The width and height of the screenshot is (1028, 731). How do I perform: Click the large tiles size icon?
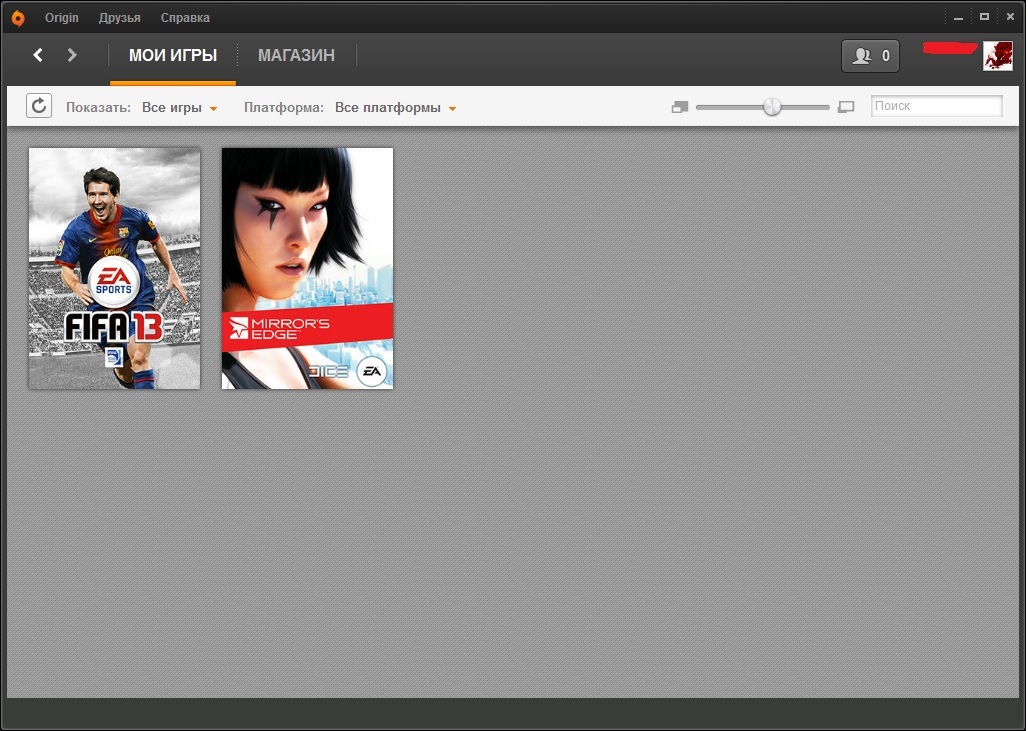tap(846, 107)
